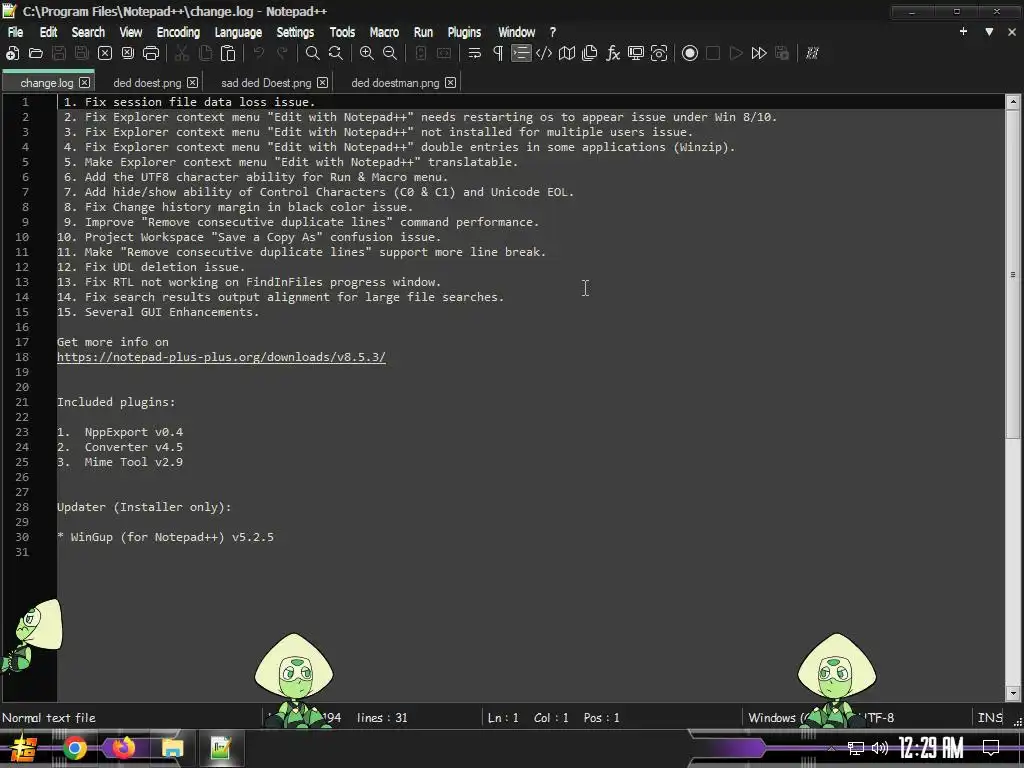Close the change.log tab

pos(85,83)
